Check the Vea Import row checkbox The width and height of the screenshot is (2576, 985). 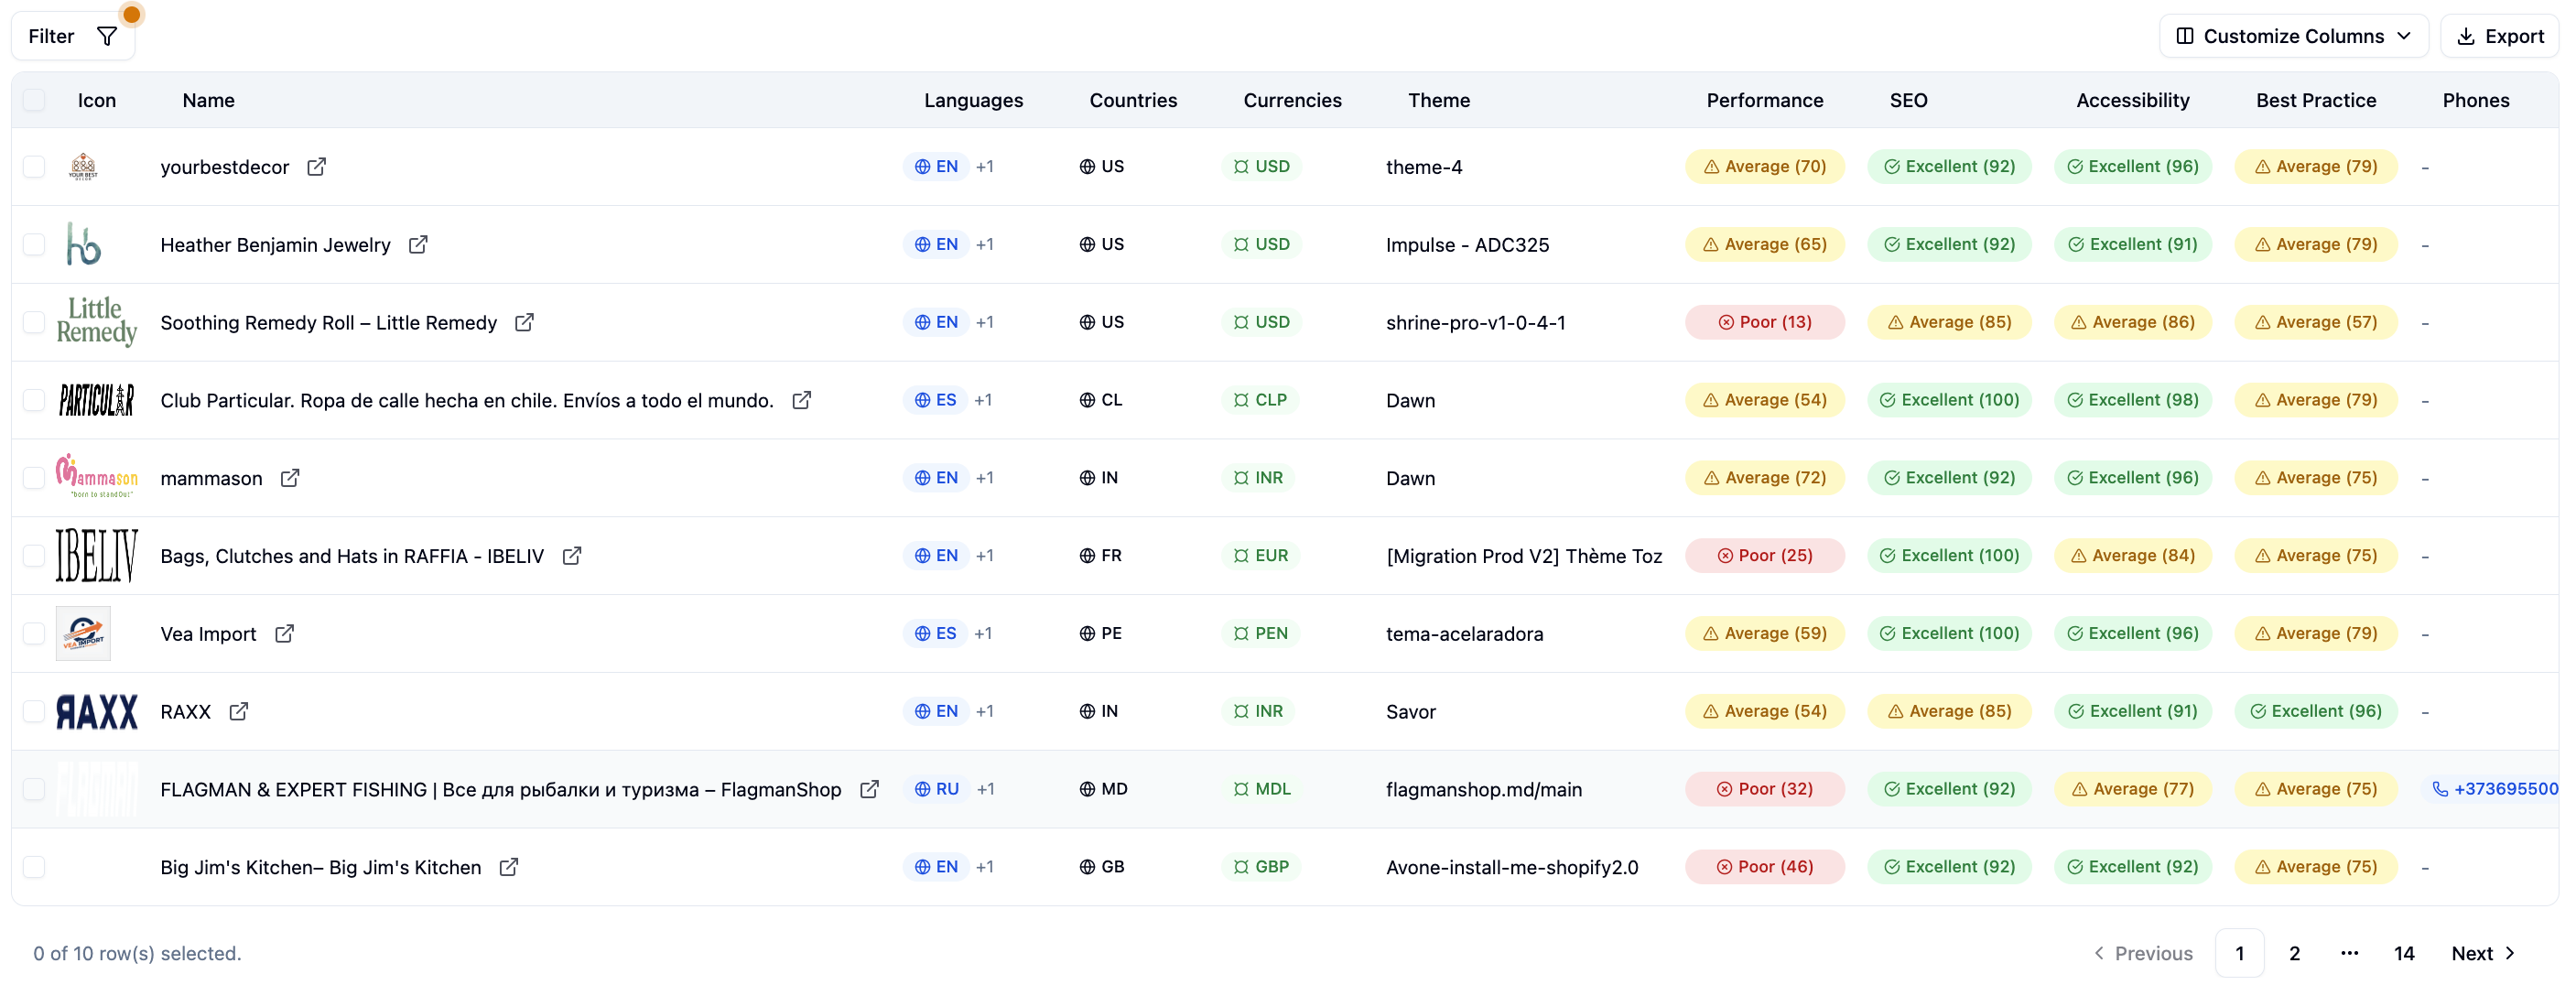(x=34, y=633)
